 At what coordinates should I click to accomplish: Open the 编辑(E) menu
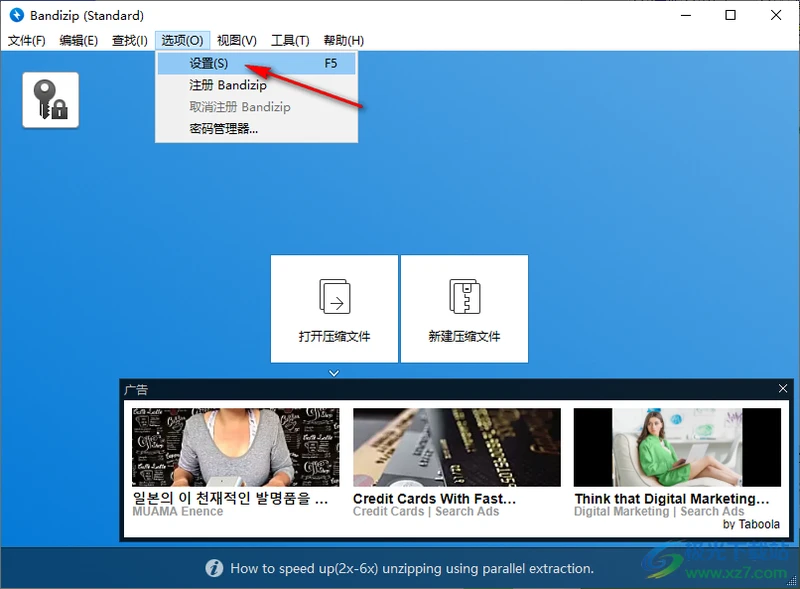coord(79,40)
